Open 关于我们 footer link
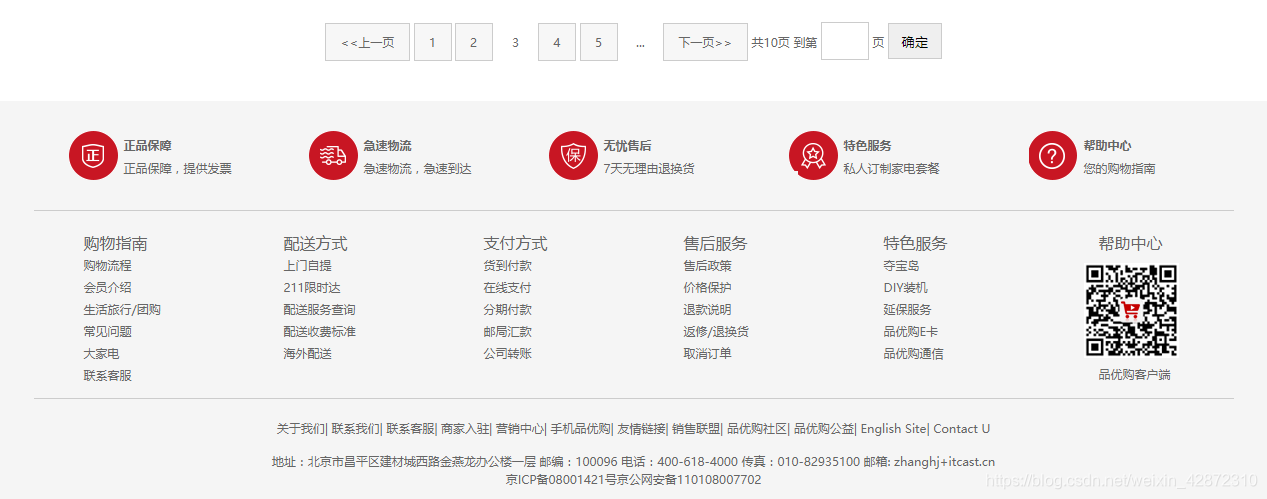 (x=301, y=429)
